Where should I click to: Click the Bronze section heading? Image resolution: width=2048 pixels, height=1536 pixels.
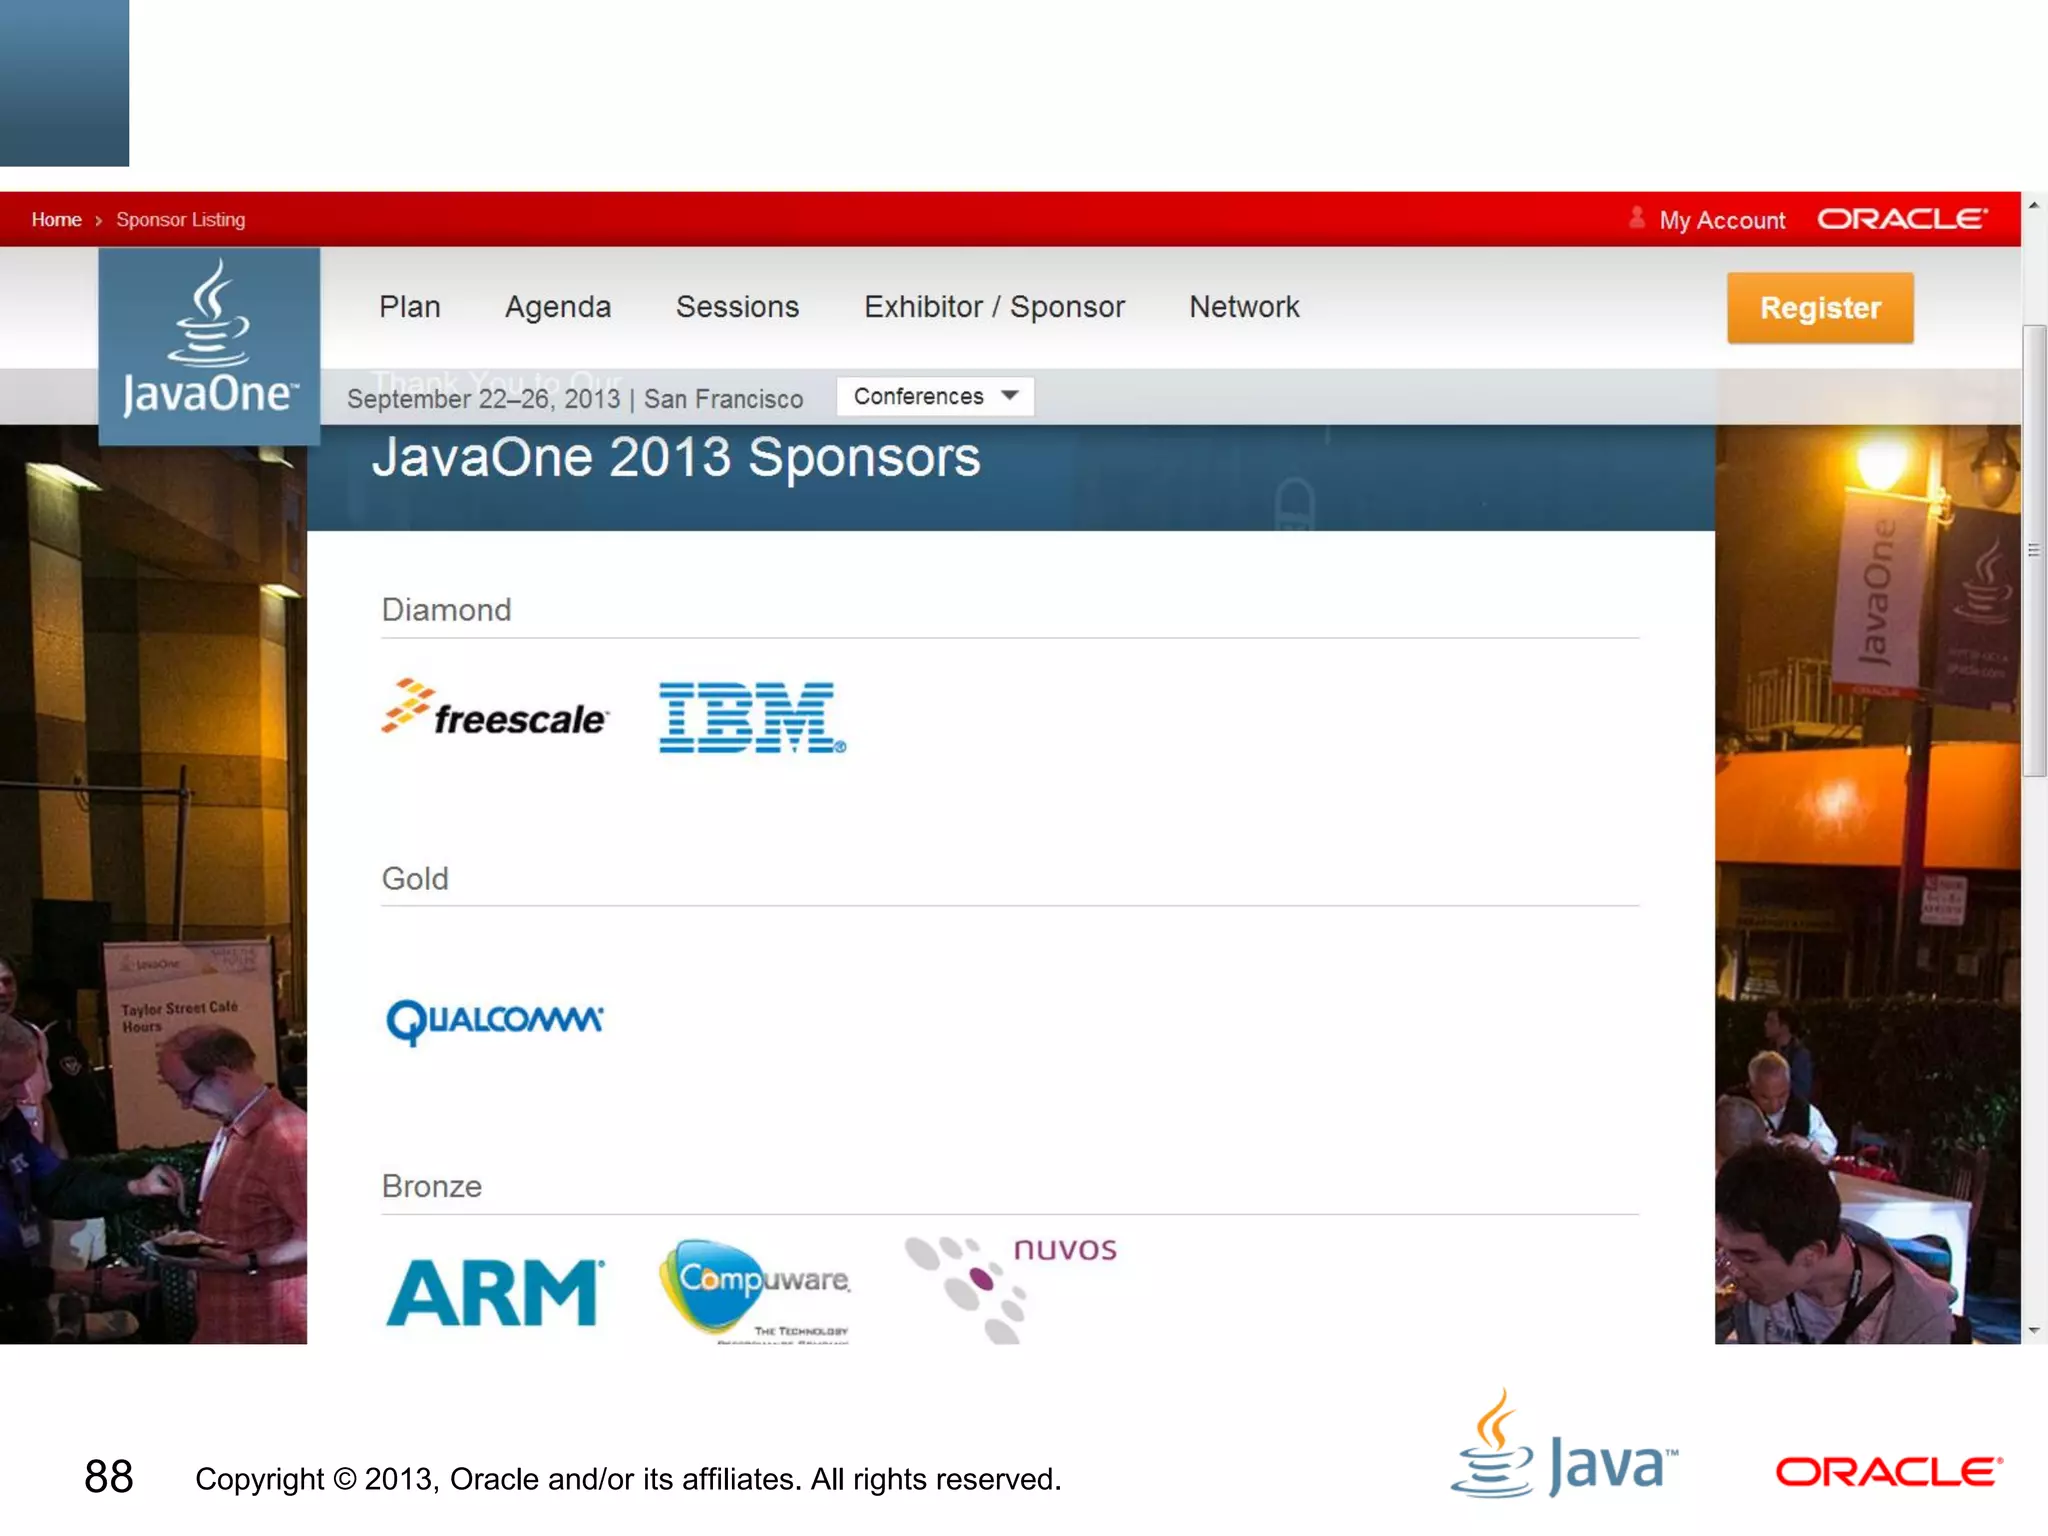(432, 1186)
